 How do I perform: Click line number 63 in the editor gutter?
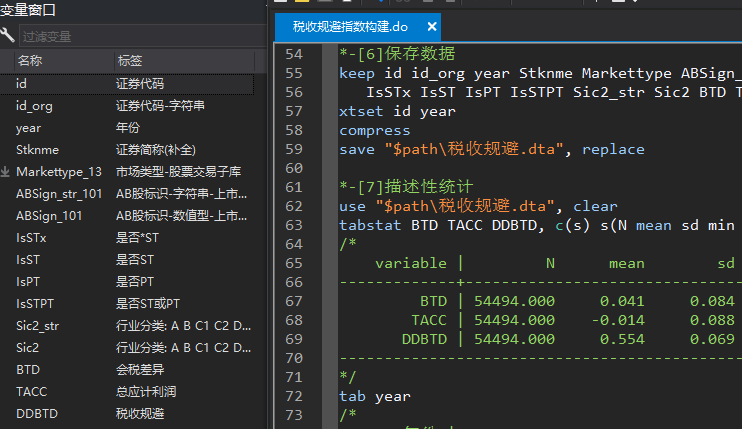coord(292,225)
